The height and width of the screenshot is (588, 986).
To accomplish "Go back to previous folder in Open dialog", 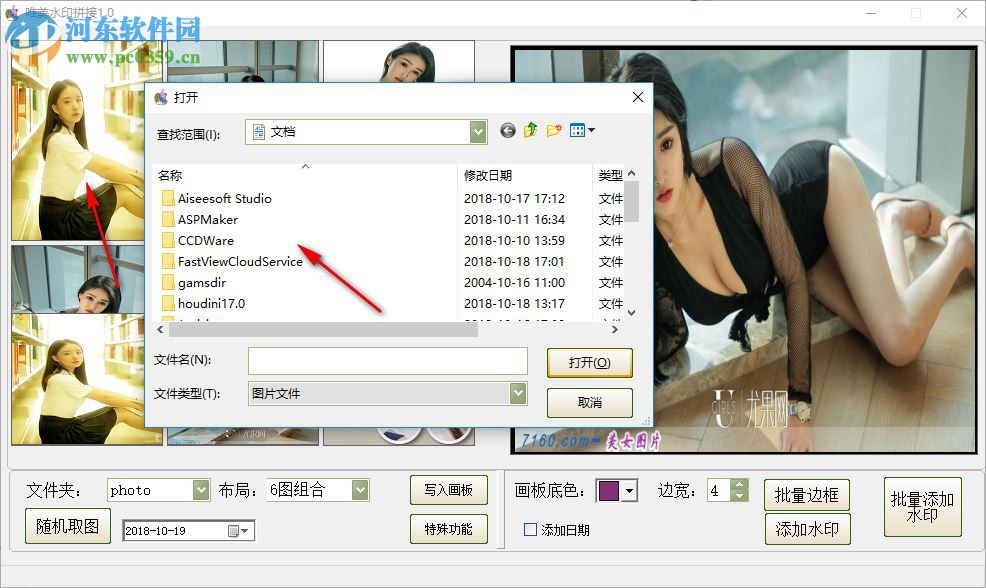I will point(507,130).
